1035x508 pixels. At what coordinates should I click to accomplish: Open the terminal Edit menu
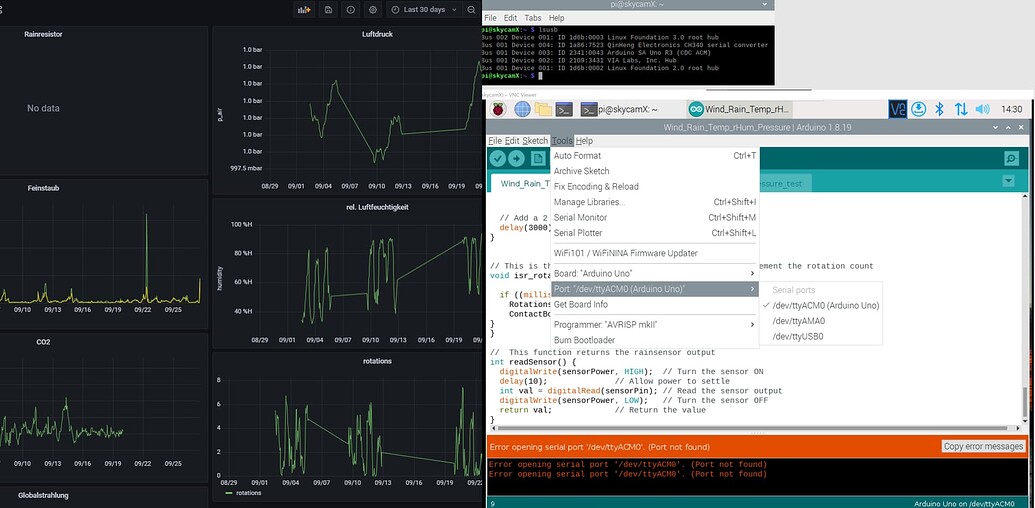pyautogui.click(x=510, y=18)
